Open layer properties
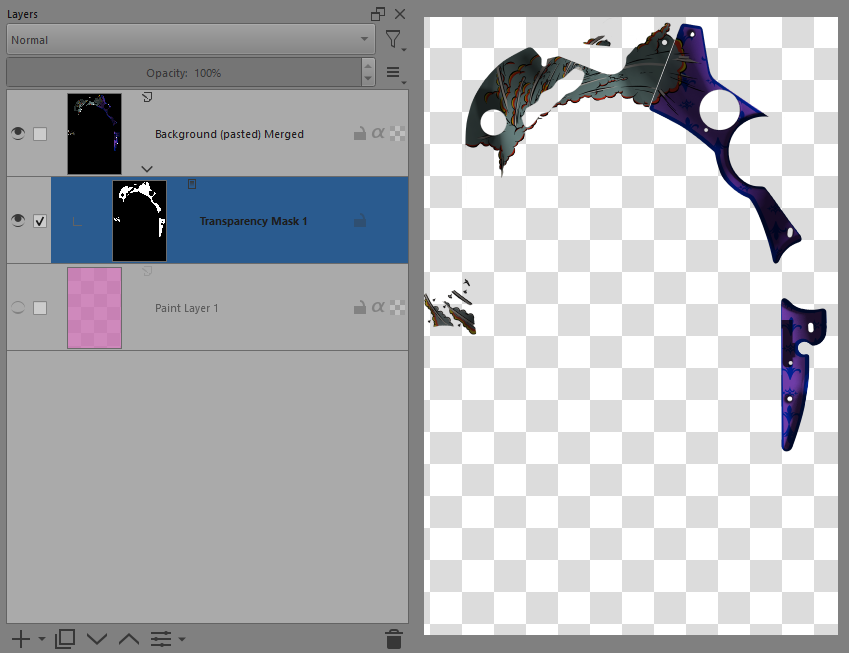This screenshot has height=653, width=849. tap(161, 639)
